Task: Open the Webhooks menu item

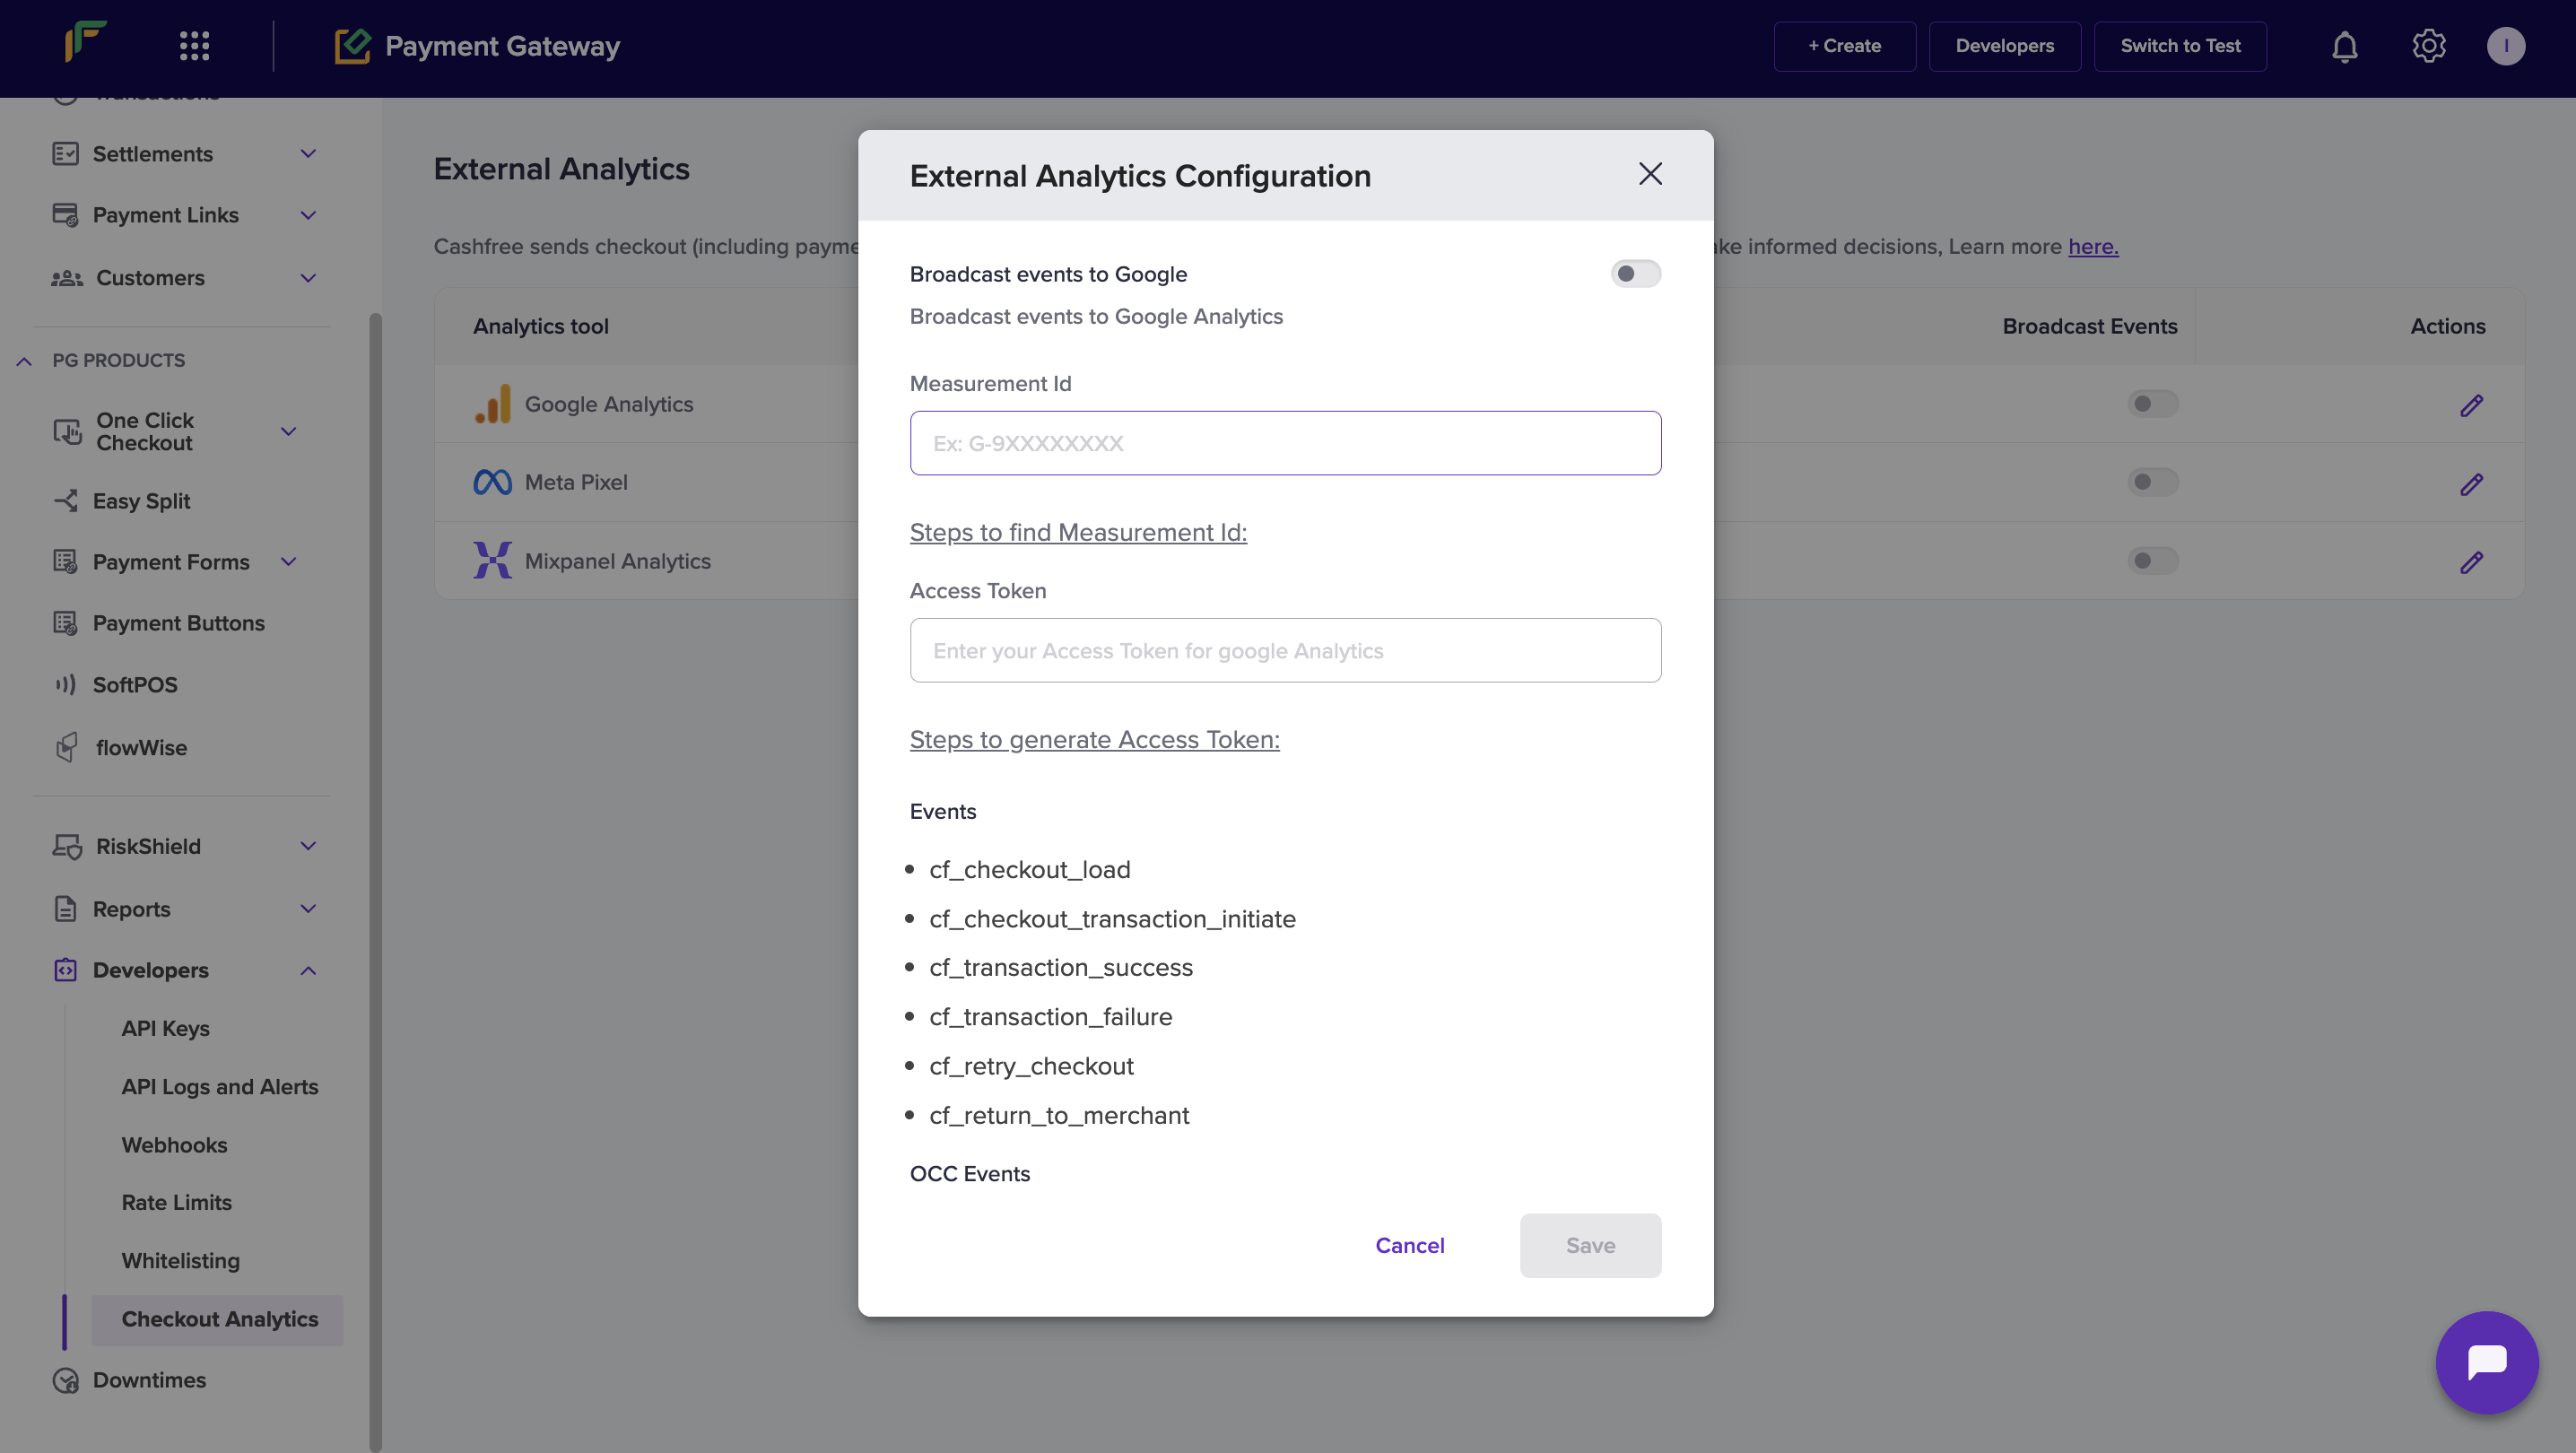Action: point(174,1145)
